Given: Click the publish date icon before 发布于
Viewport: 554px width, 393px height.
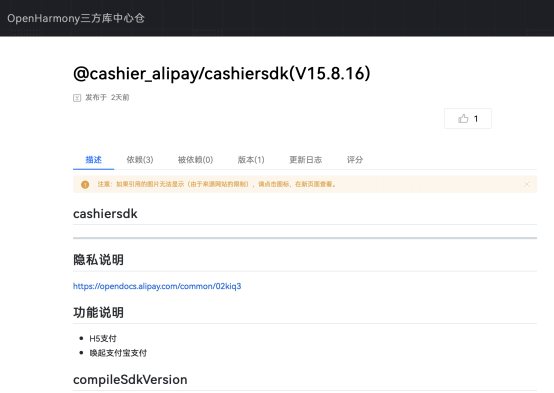Looking at the screenshot, I should coord(77,98).
